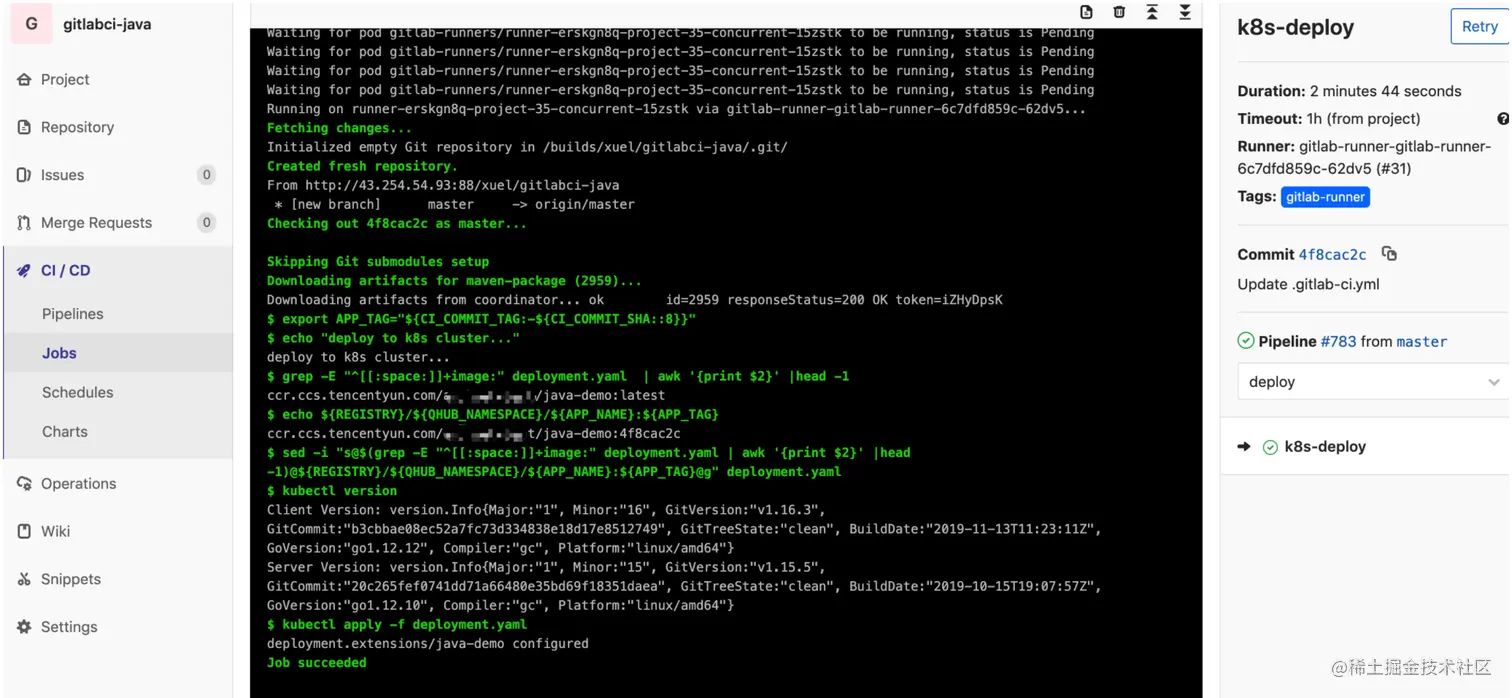Image resolution: width=1512 pixels, height=698 pixels.
Task: Click 'Checking out 4f8cac2c as master...' line
Action: tap(397, 224)
